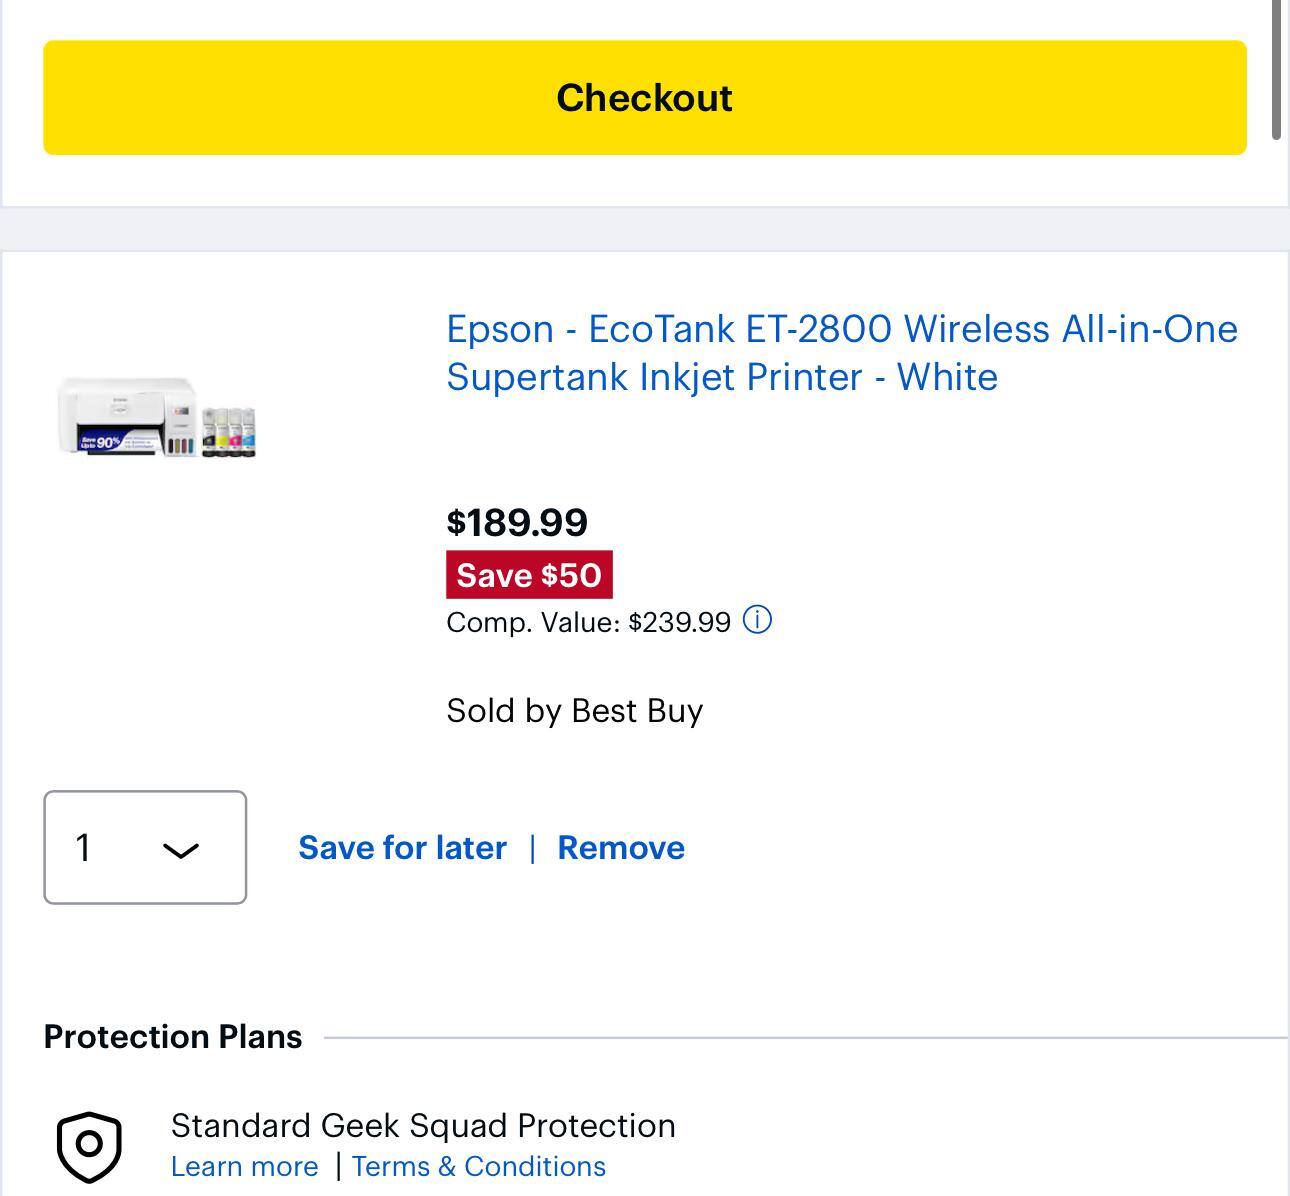Click the quantity number 1 in selector
This screenshot has width=1290, height=1196.
(x=84, y=848)
